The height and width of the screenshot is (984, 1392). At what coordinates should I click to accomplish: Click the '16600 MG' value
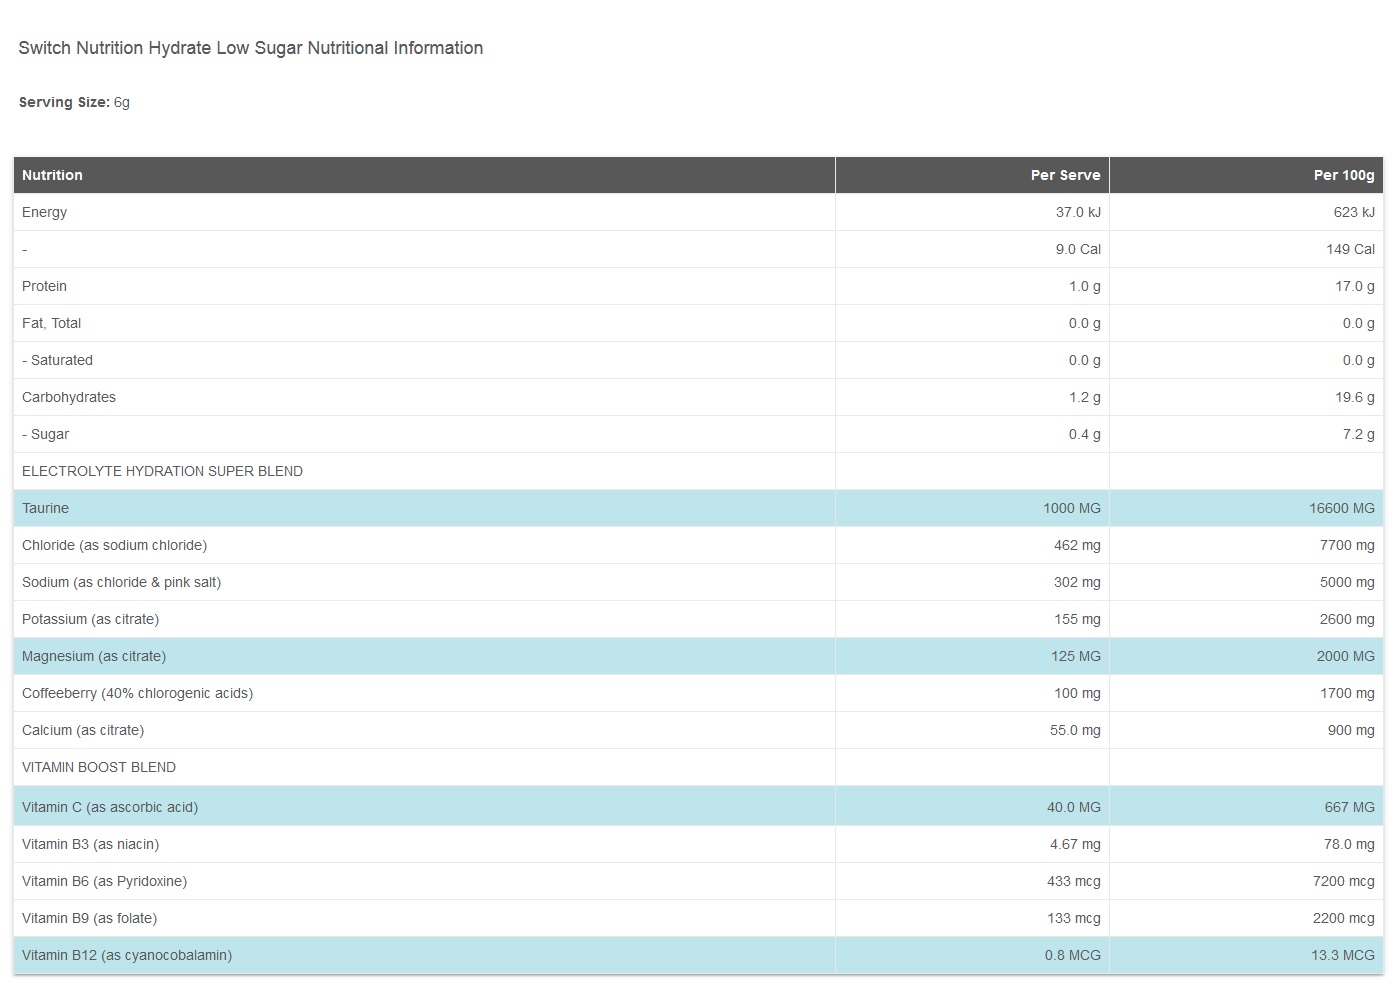click(1342, 508)
